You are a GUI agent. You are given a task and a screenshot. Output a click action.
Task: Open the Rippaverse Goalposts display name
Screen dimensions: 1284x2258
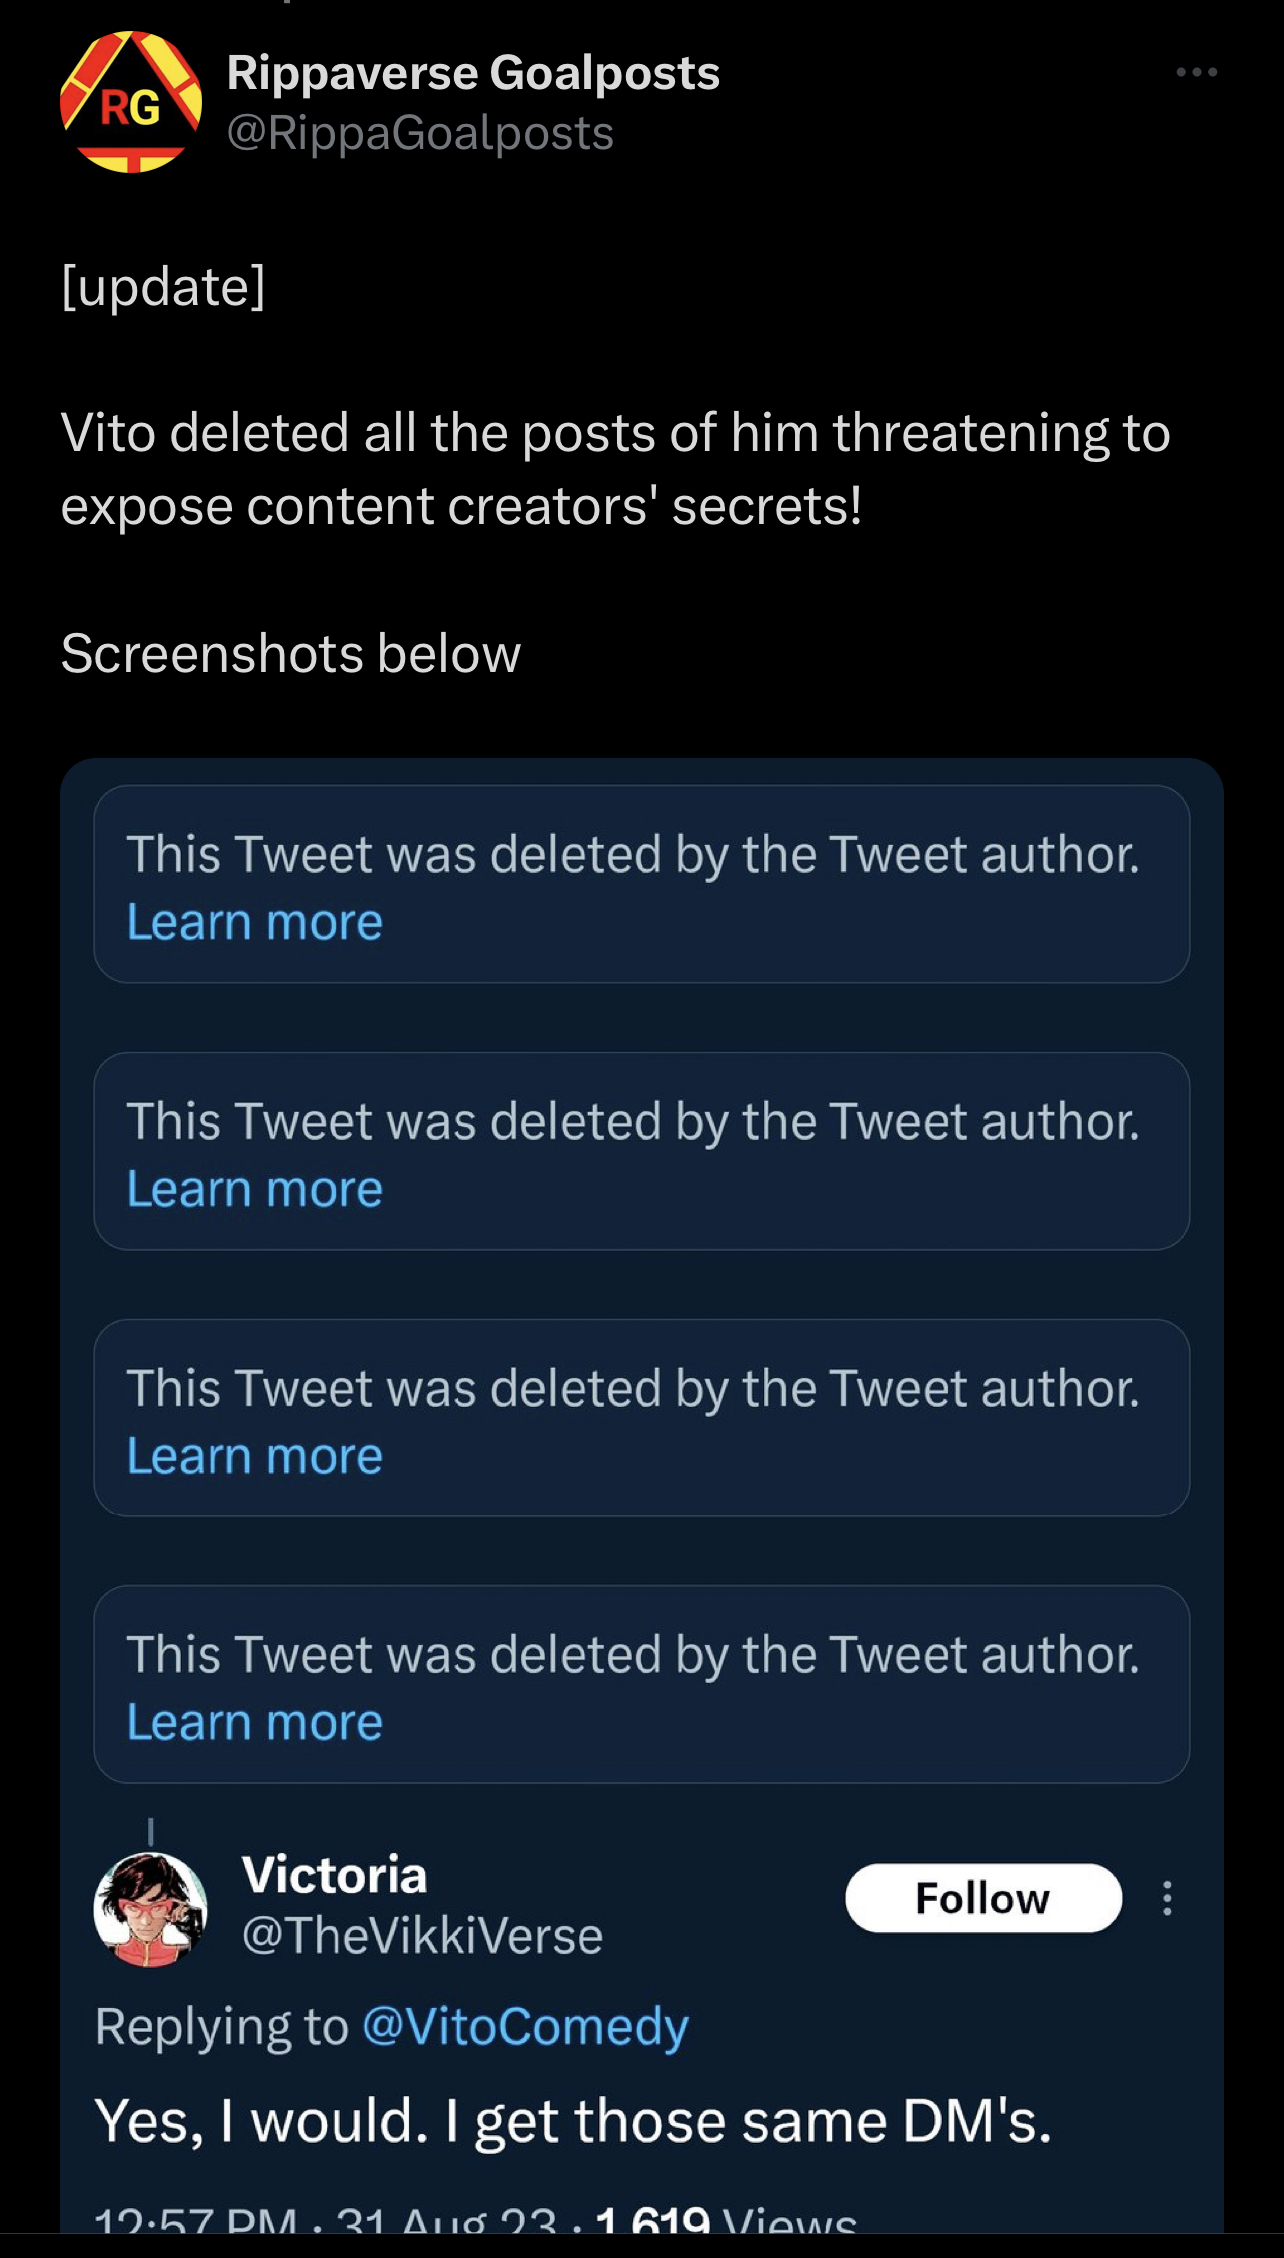pyautogui.click(x=473, y=73)
